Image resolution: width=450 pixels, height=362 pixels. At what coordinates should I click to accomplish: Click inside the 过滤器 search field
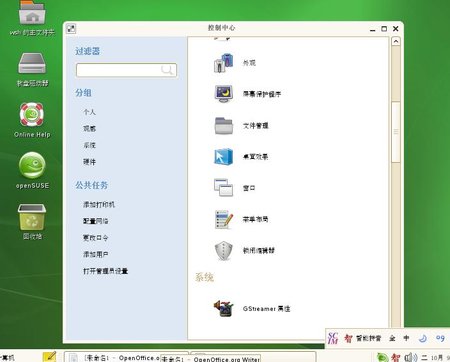pyautogui.click(x=126, y=70)
